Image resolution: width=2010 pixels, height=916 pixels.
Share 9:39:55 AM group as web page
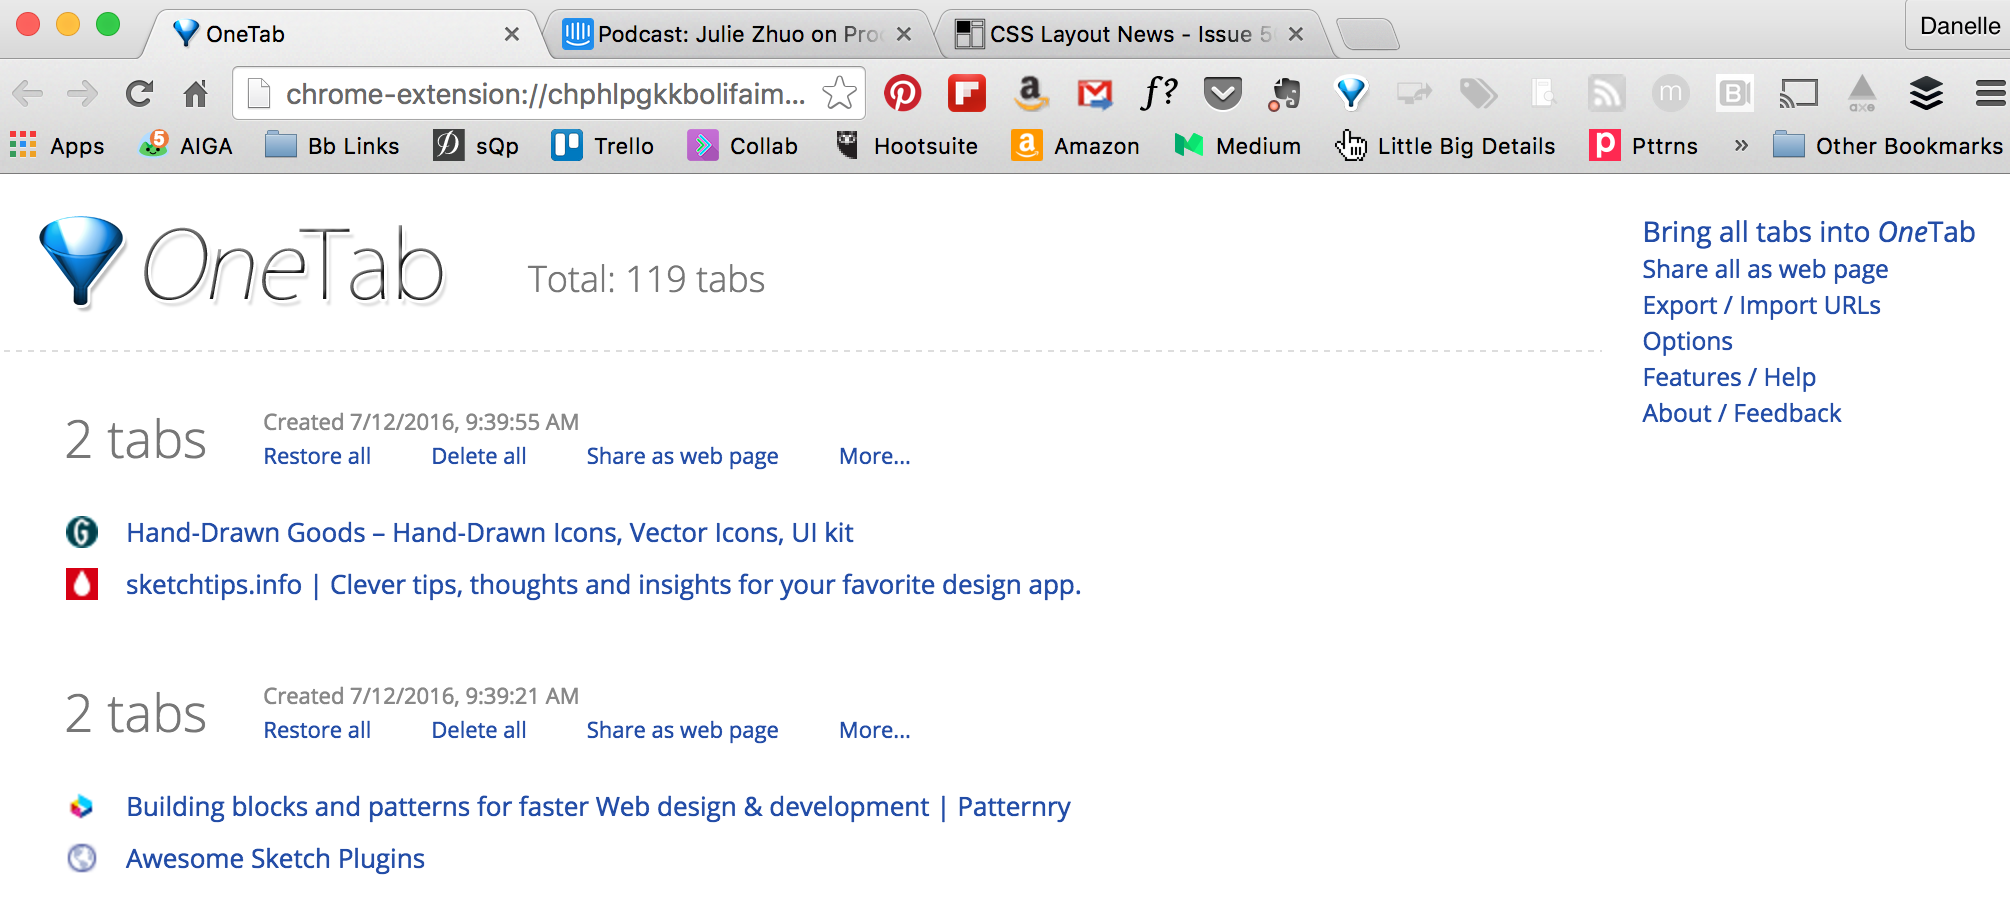(682, 456)
